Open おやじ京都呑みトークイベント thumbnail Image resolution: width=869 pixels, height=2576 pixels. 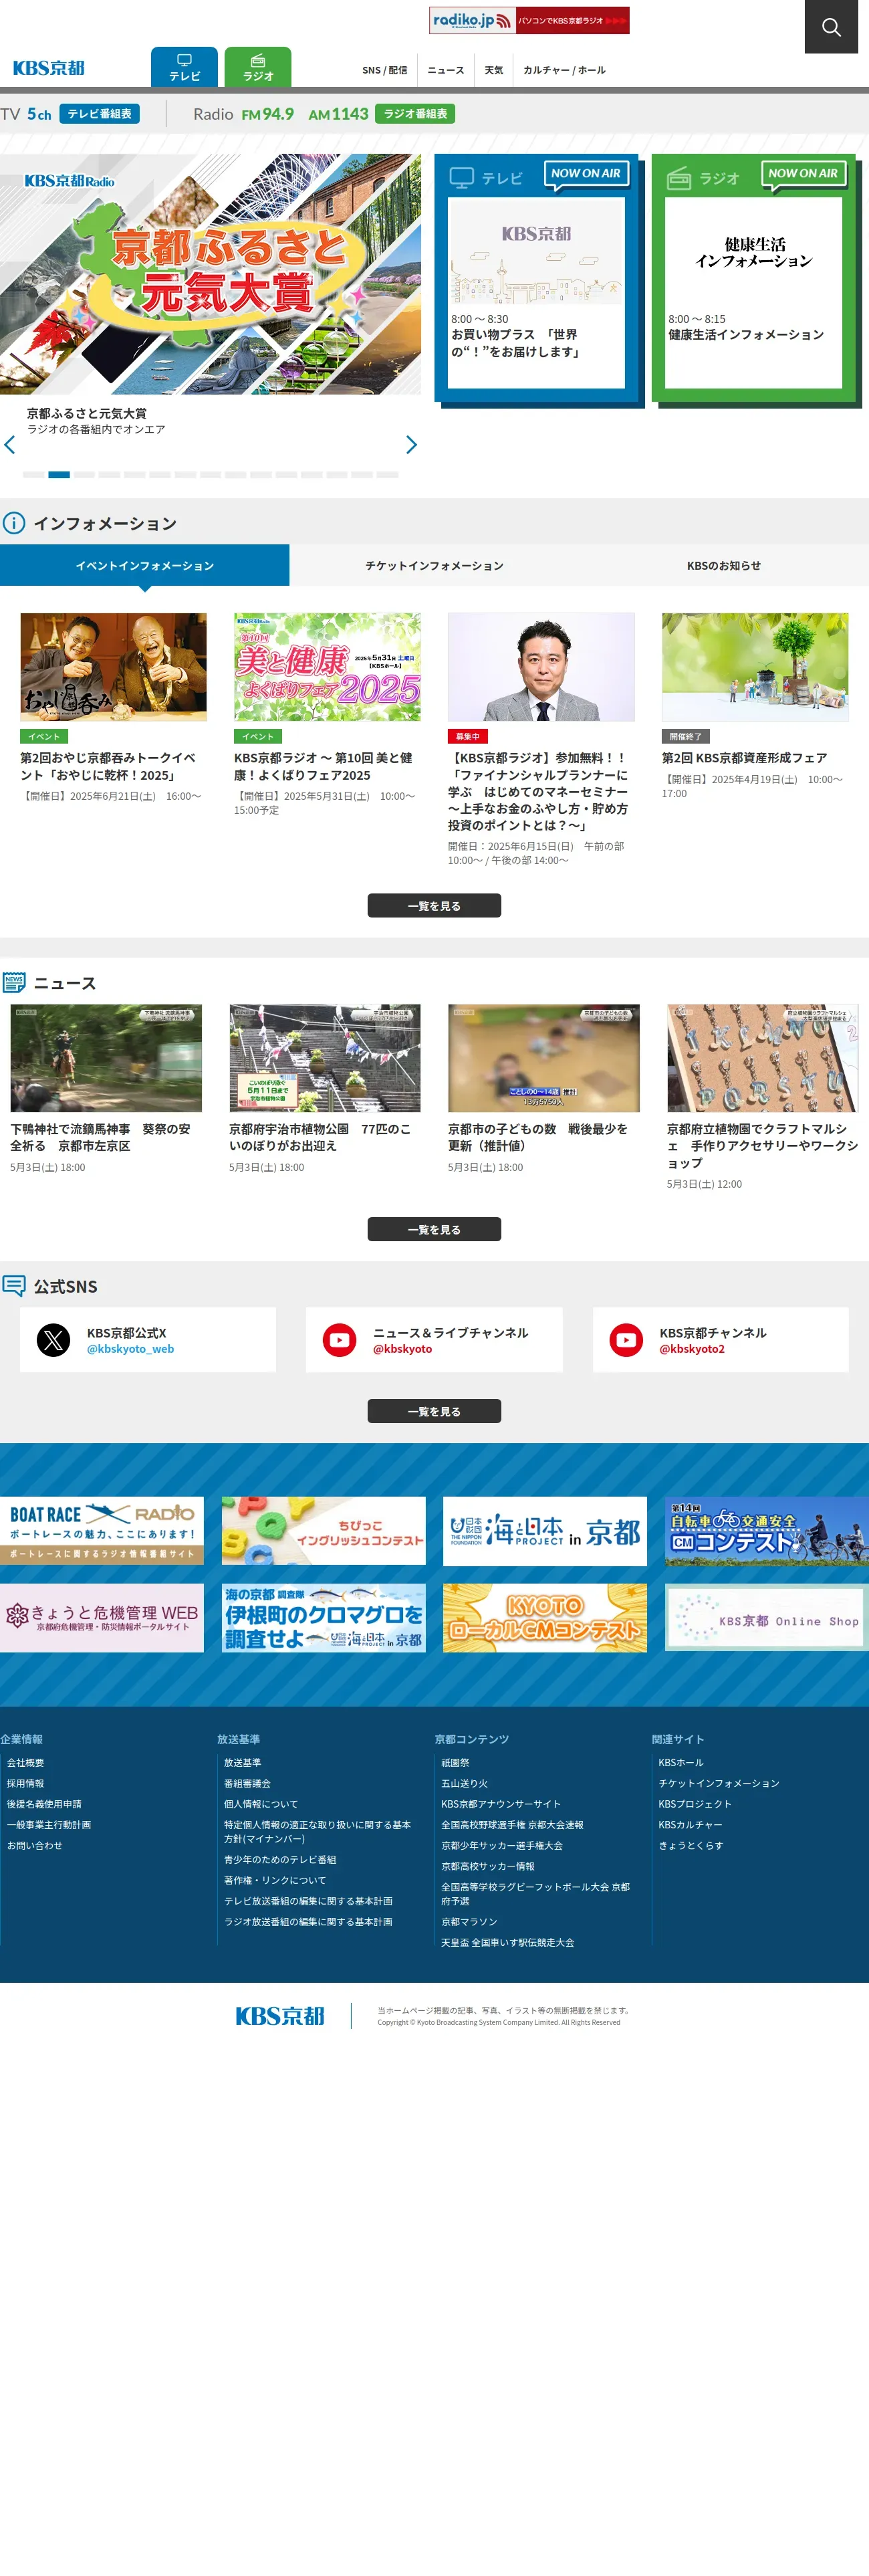click(x=114, y=667)
